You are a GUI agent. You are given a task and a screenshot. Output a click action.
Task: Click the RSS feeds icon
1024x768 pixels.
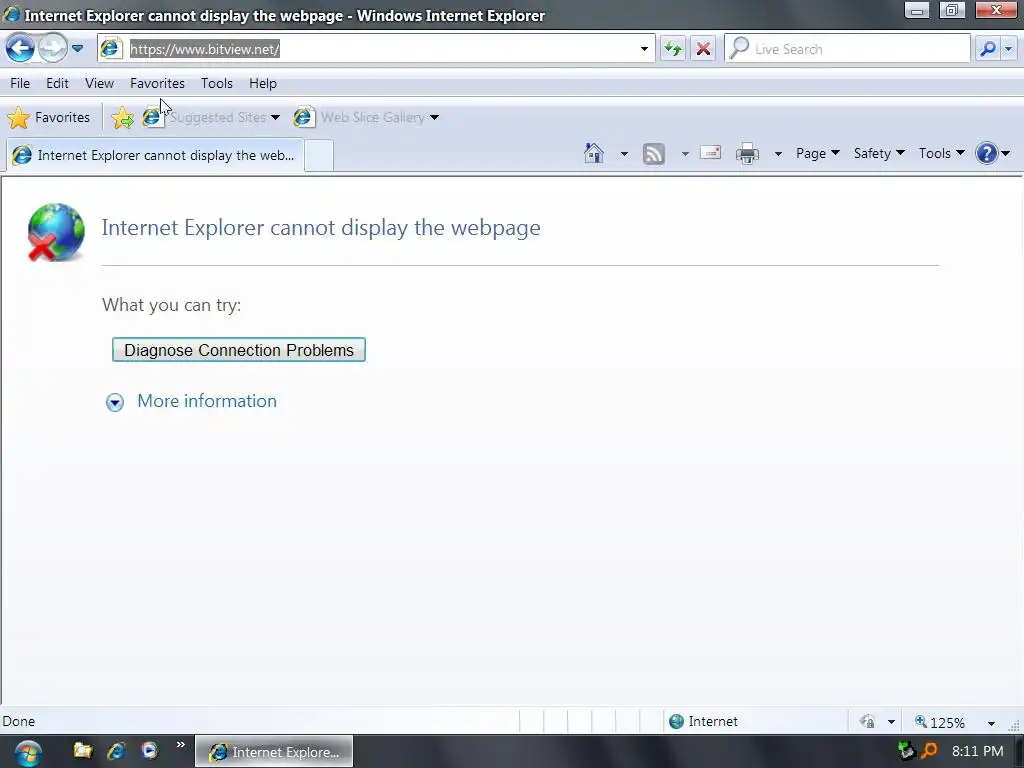tap(654, 153)
